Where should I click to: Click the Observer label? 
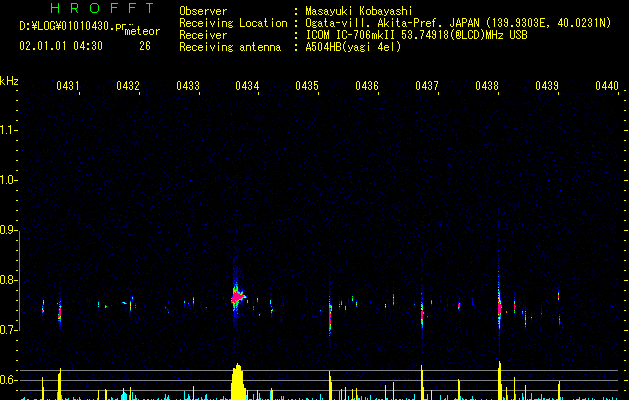203,11
